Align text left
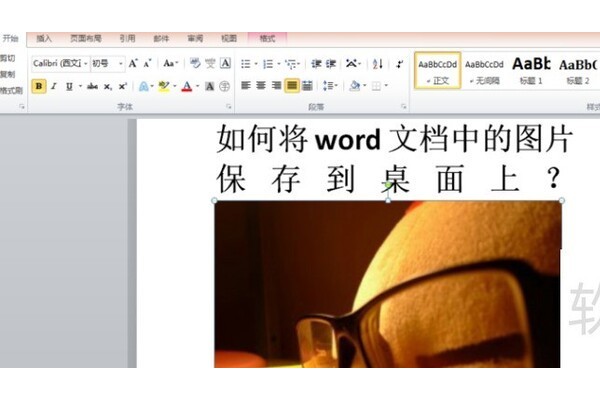The height and width of the screenshot is (400, 600). tap(246, 86)
